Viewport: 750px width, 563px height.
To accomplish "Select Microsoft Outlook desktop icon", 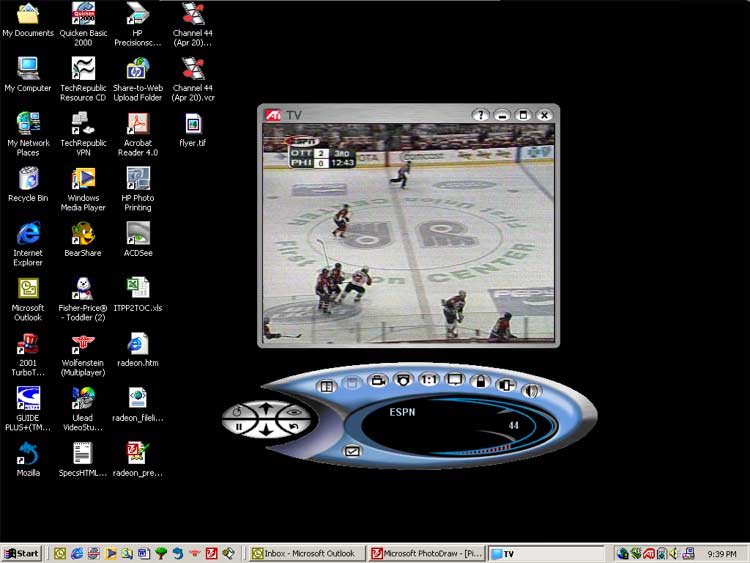I will (x=28, y=299).
